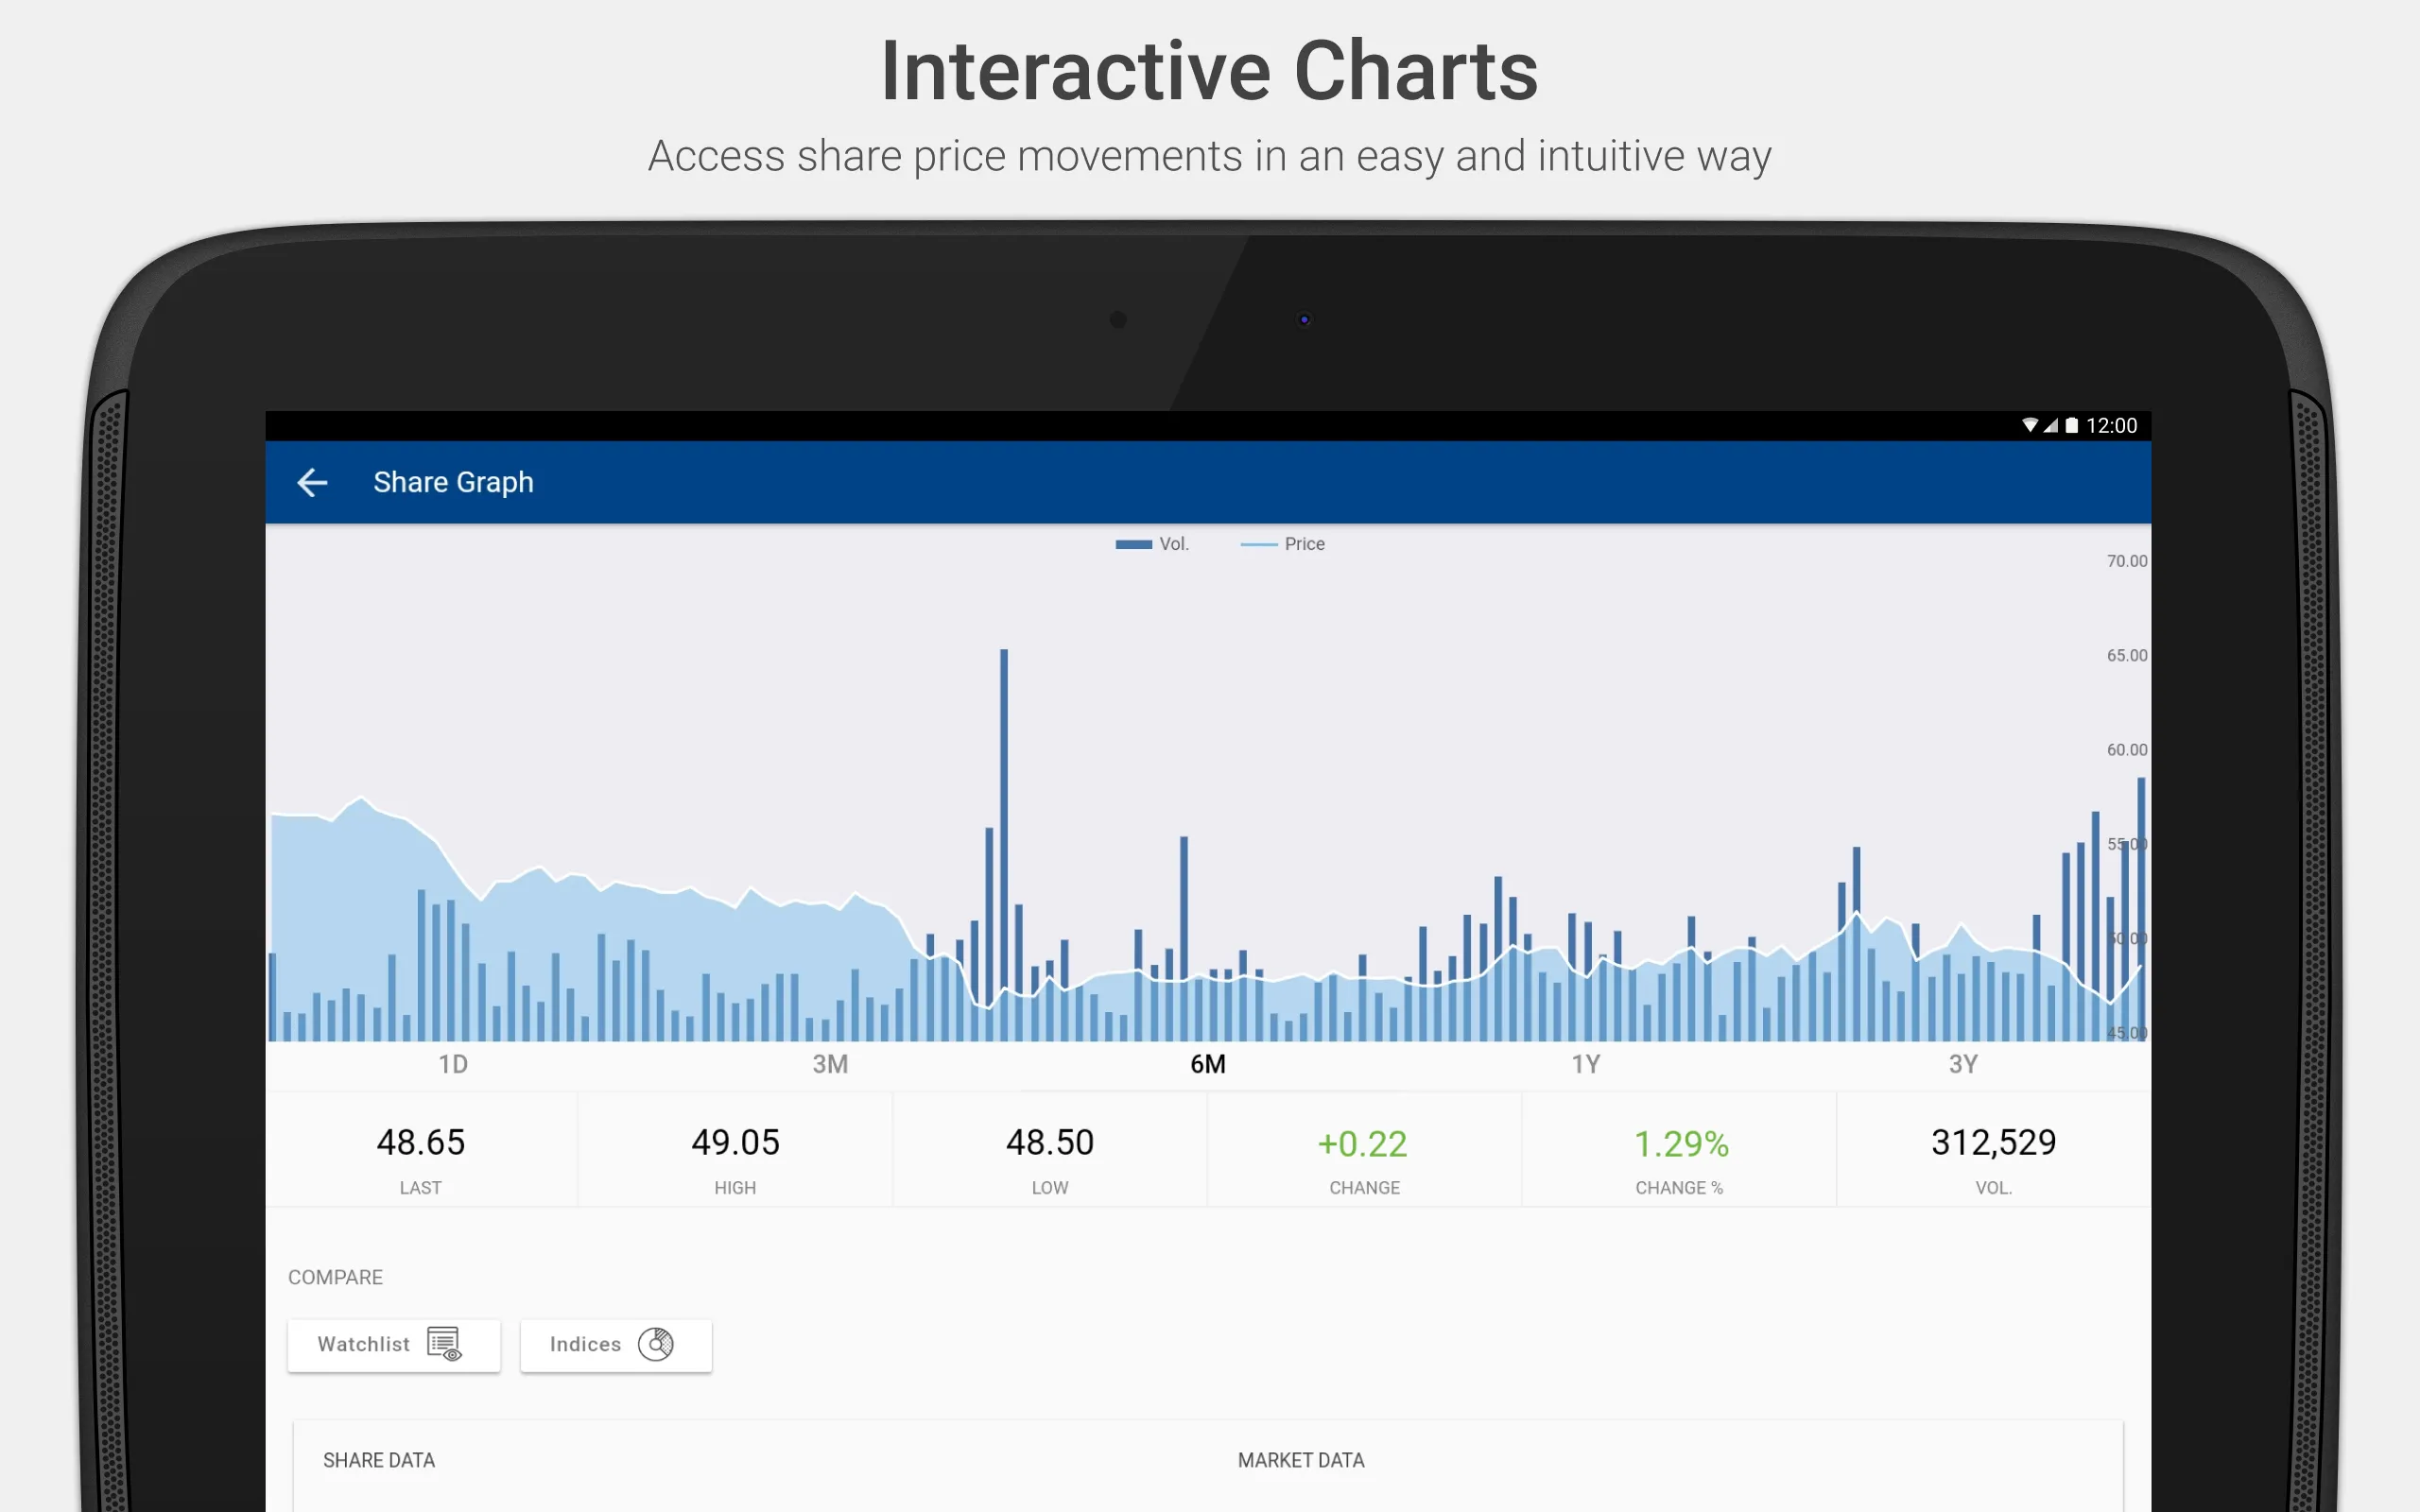Open the Watchlist compare button
Image resolution: width=2420 pixels, height=1512 pixels.
[394, 1345]
